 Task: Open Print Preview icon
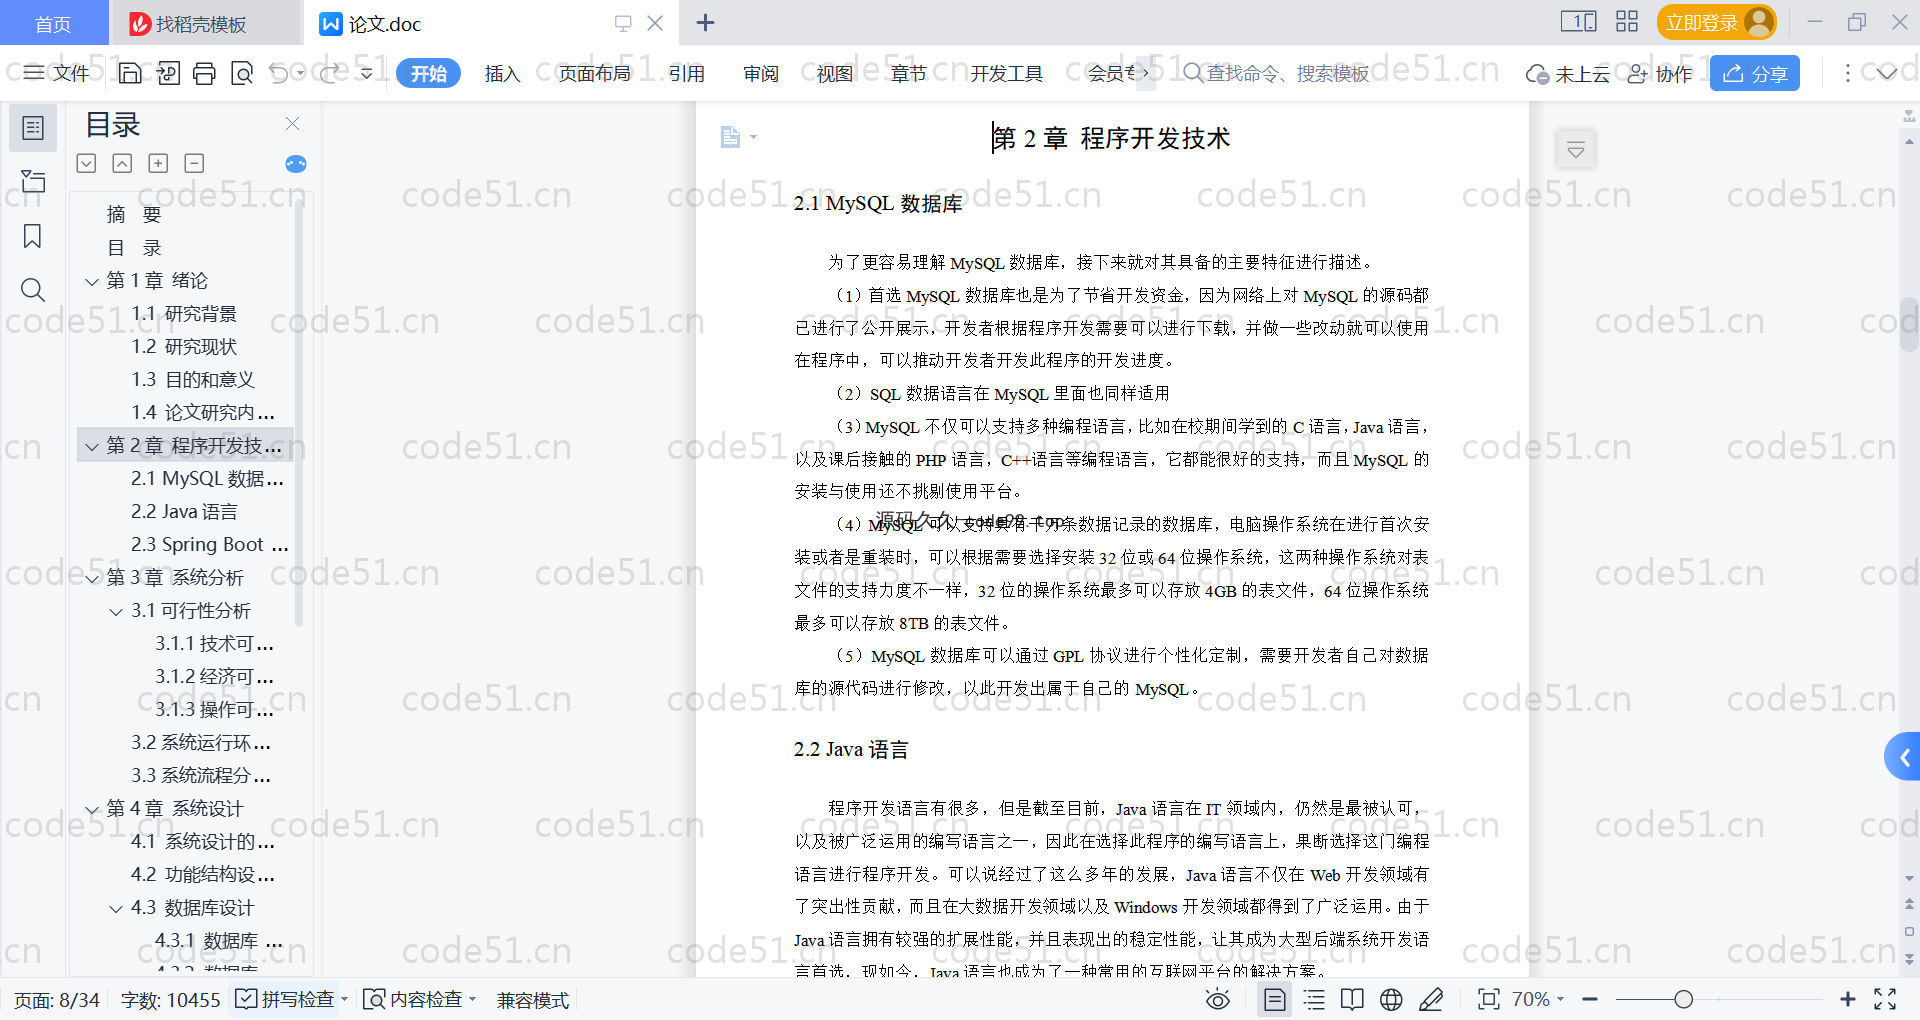(x=242, y=73)
